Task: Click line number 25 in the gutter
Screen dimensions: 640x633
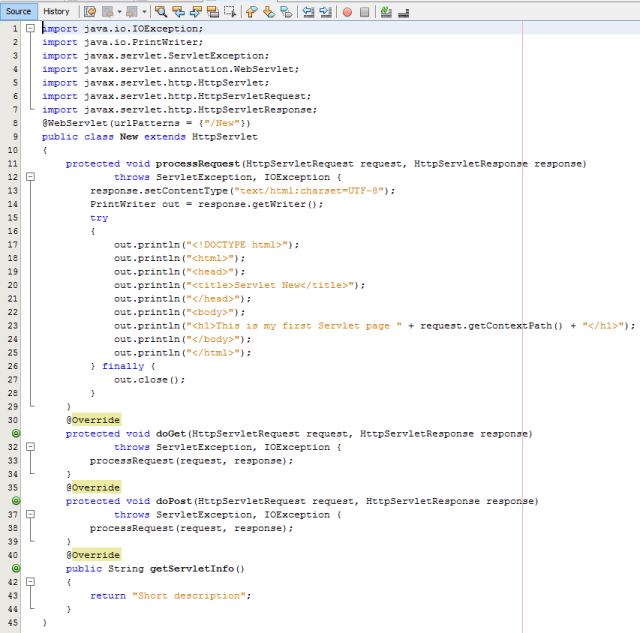Action: [x=14, y=352]
